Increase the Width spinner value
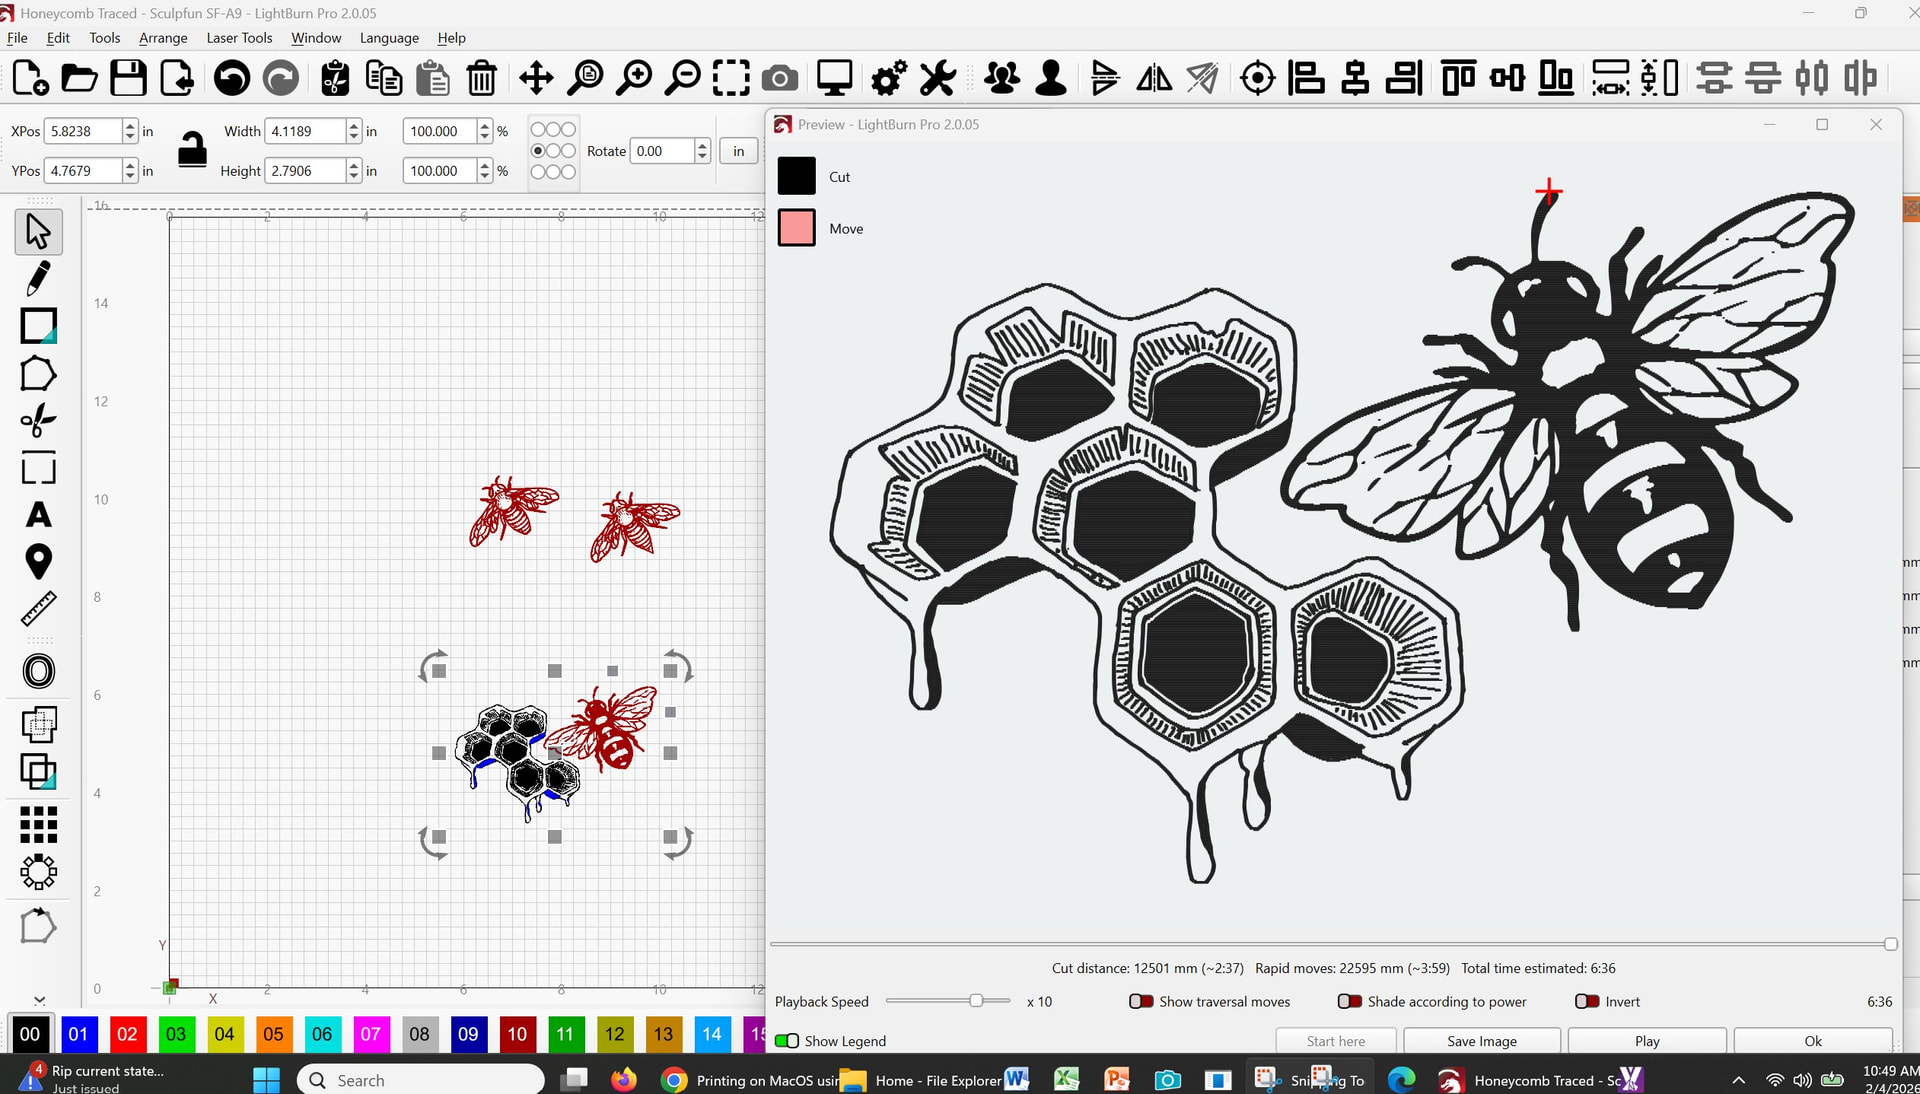Viewport: 1920px width, 1094px height. [353, 125]
